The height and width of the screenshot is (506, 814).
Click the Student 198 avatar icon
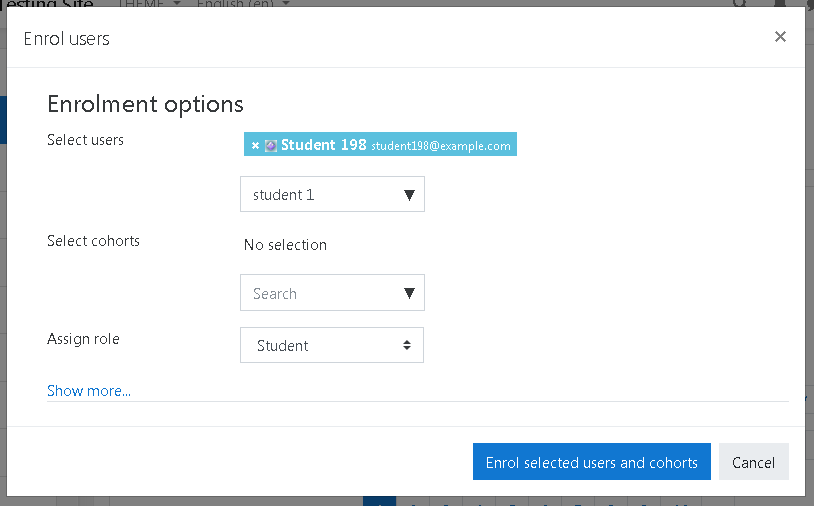point(270,145)
